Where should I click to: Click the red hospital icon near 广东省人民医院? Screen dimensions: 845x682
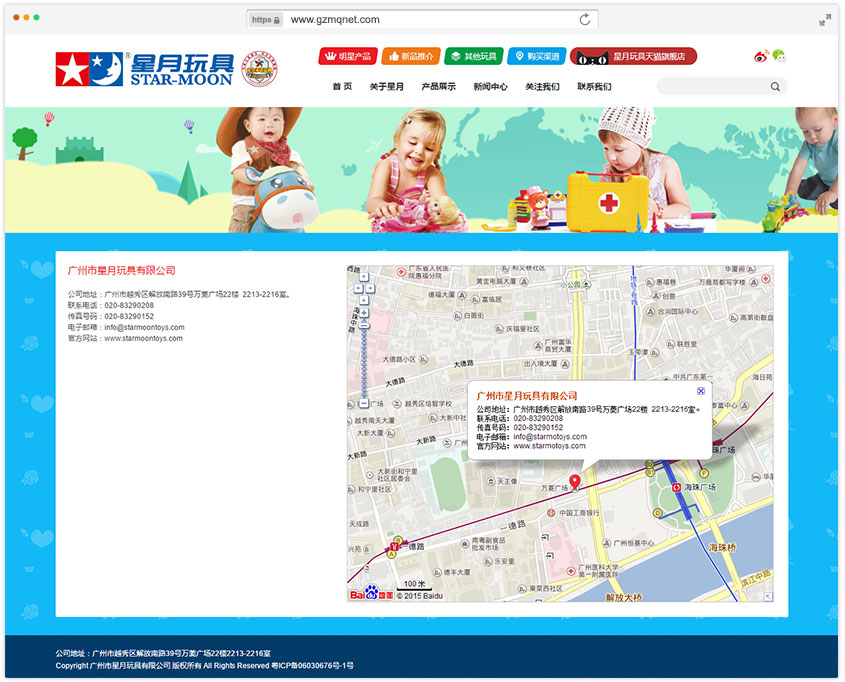coord(401,272)
